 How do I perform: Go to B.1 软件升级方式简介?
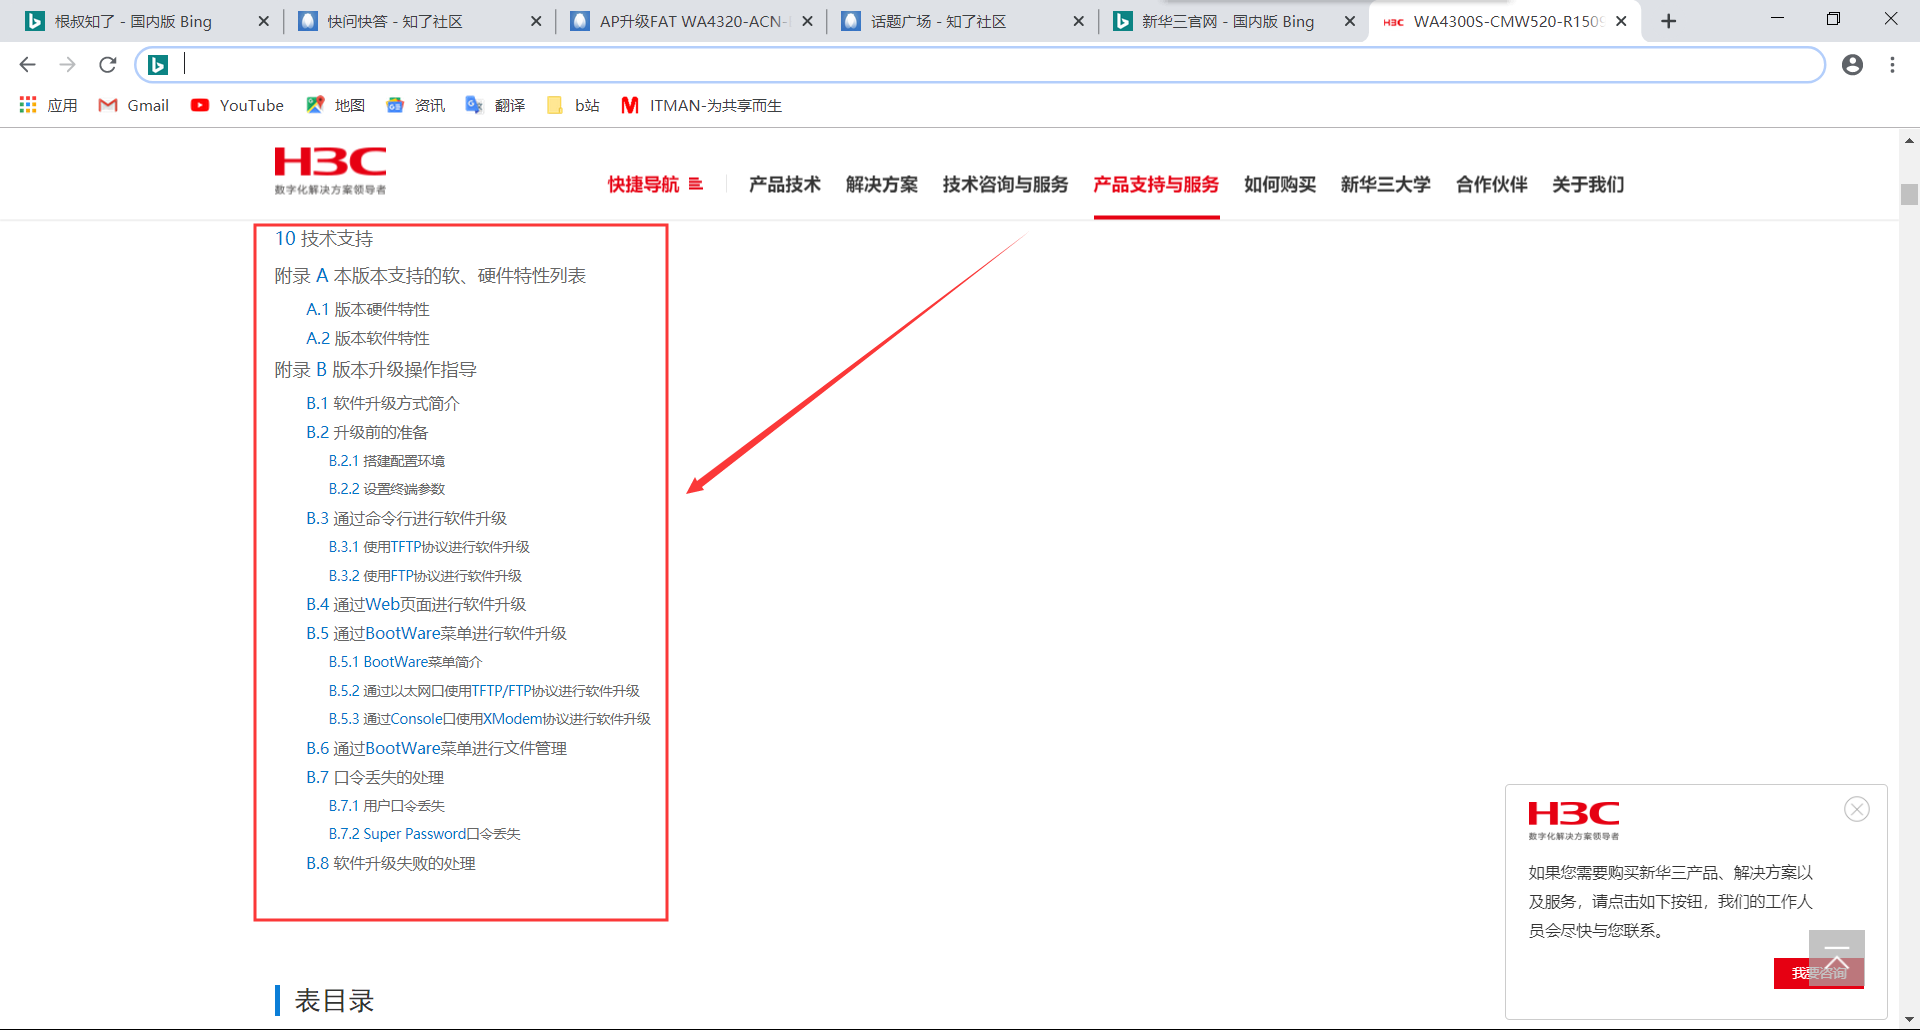tap(383, 404)
